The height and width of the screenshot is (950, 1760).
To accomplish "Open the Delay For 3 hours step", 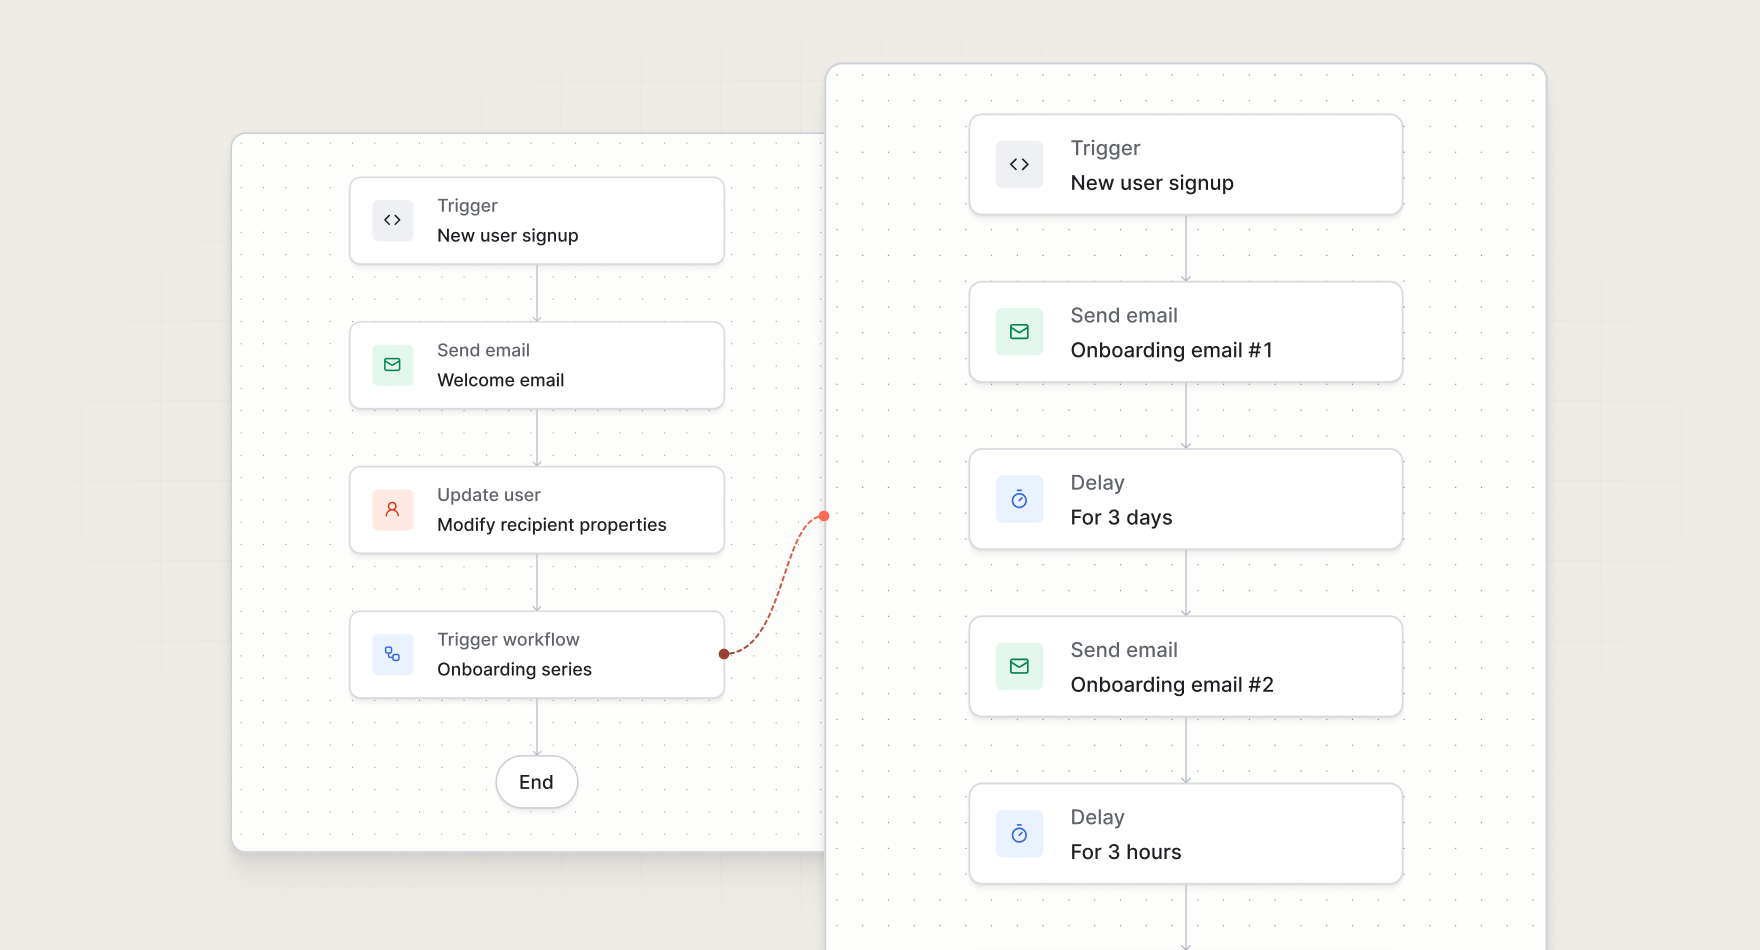I will [1186, 834].
